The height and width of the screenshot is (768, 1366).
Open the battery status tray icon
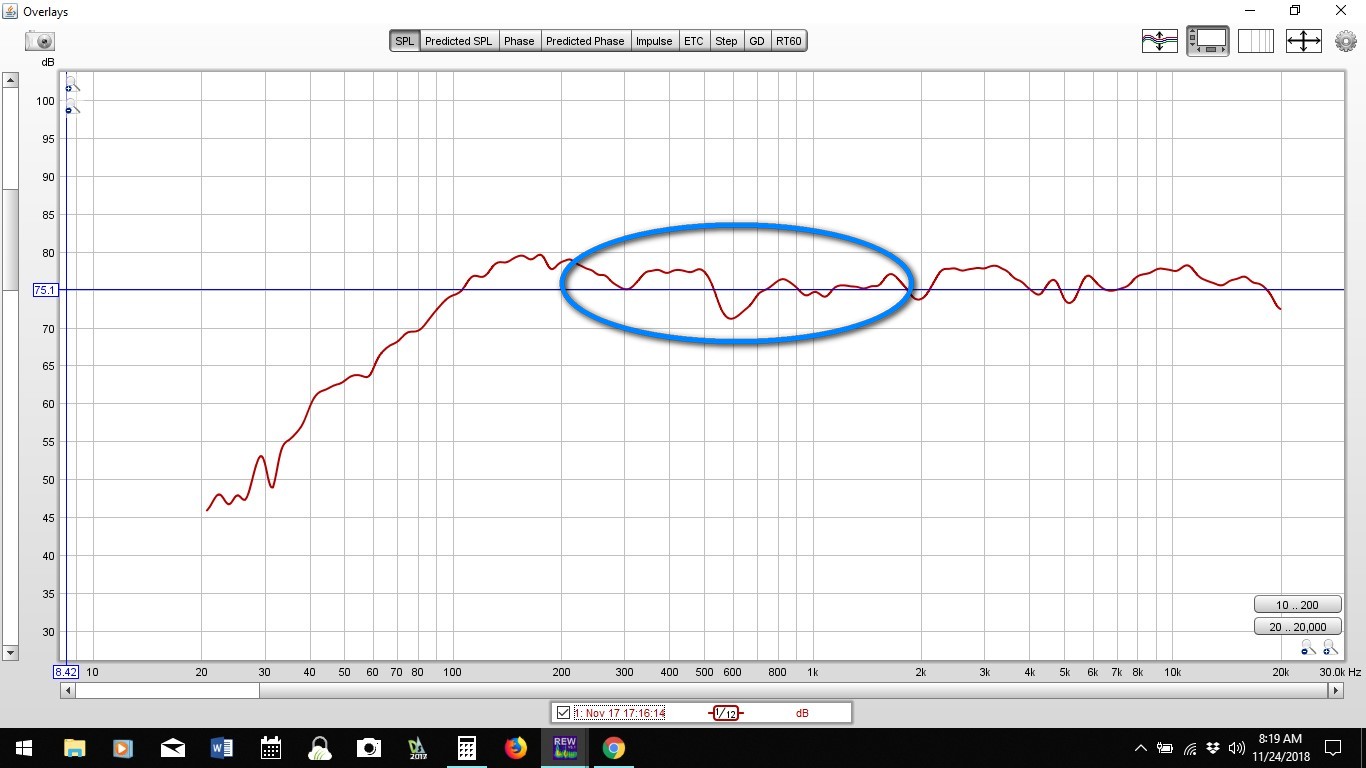click(1166, 748)
